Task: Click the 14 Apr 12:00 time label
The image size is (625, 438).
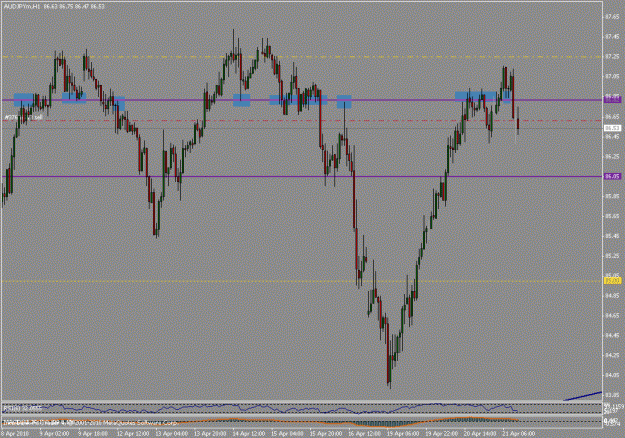Action: pyautogui.click(x=249, y=434)
